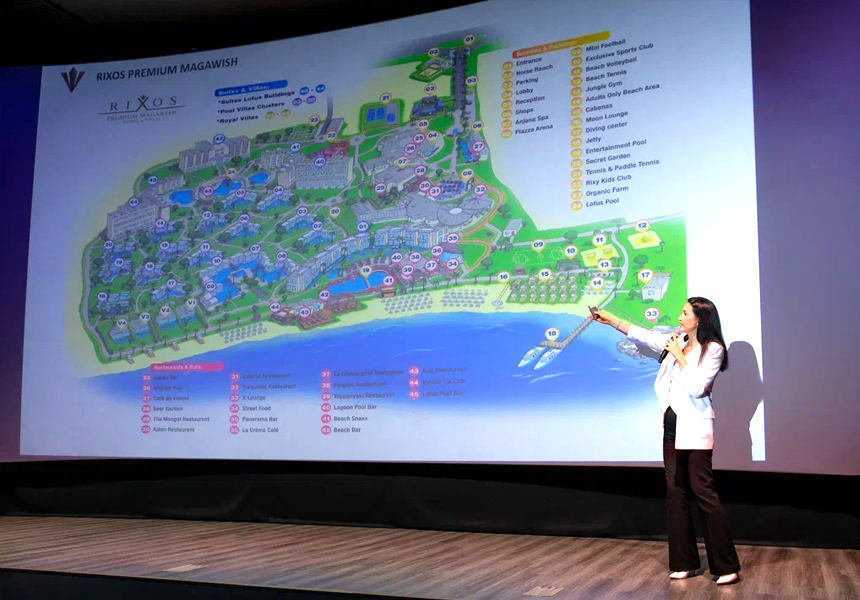Click 'Panorama Bar' legend entry
The height and width of the screenshot is (600, 860).
tap(260, 419)
